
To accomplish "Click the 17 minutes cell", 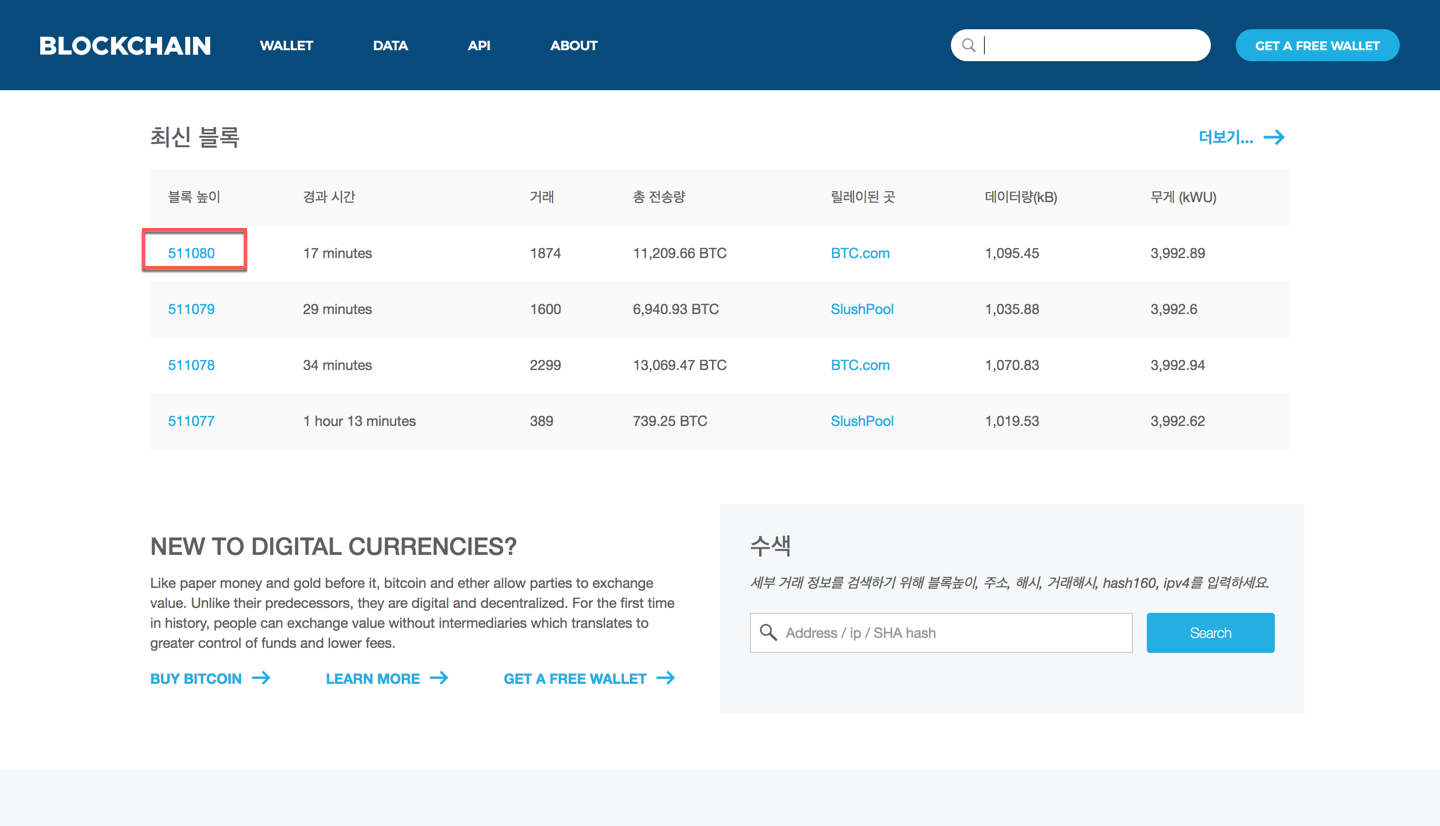I will (x=337, y=253).
